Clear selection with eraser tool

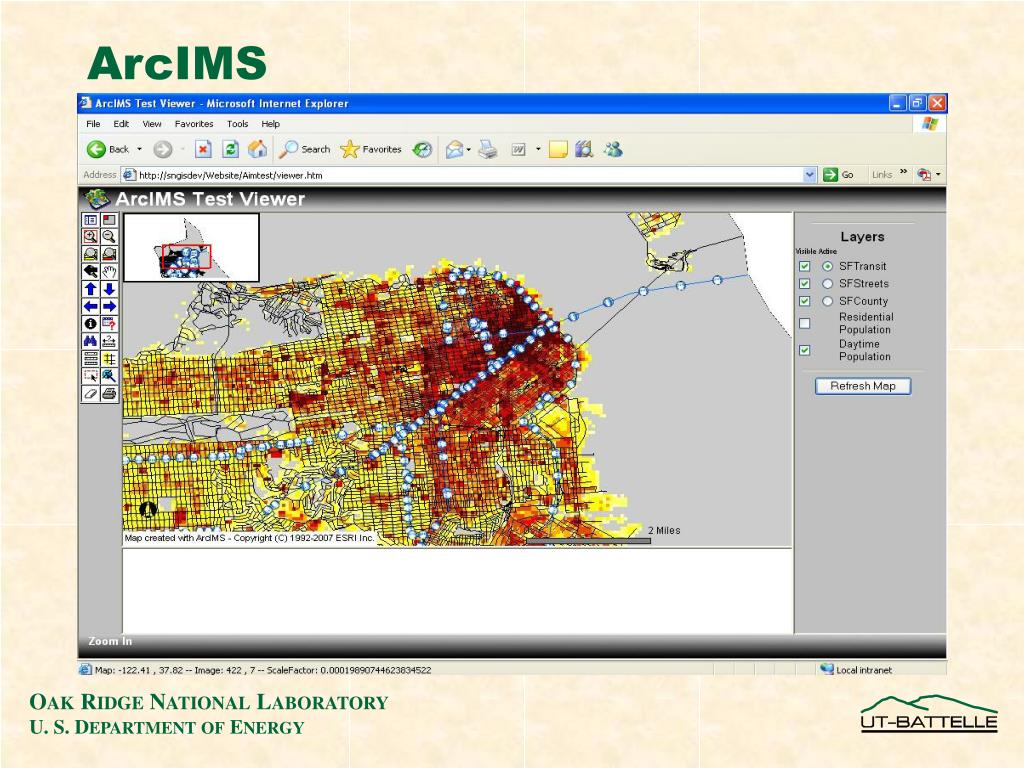[91, 393]
